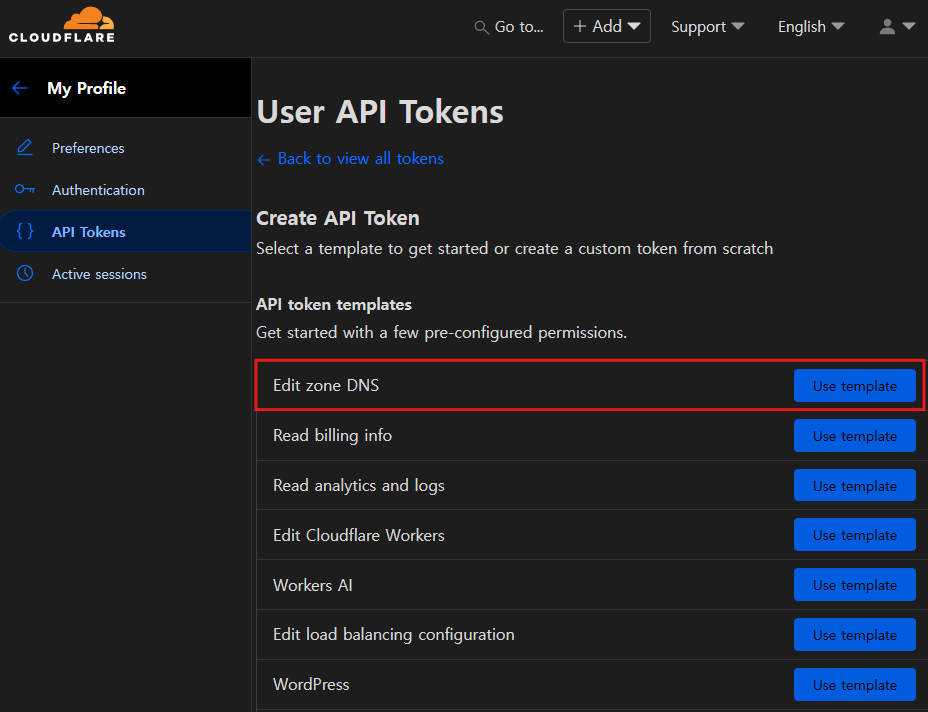
Task: Click the back arrow beside My Profile
Action: point(20,88)
